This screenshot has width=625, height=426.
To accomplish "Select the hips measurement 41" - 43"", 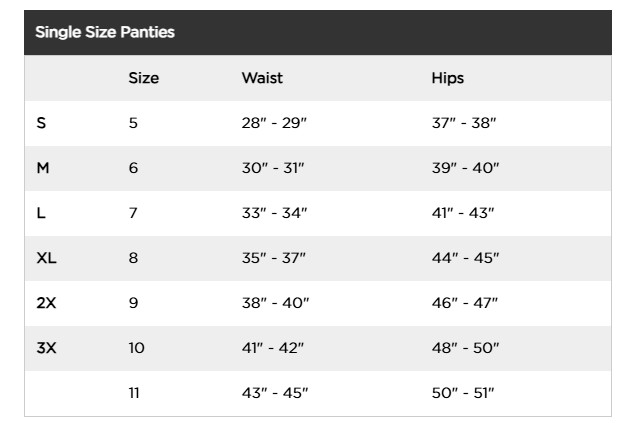I will tap(463, 213).
